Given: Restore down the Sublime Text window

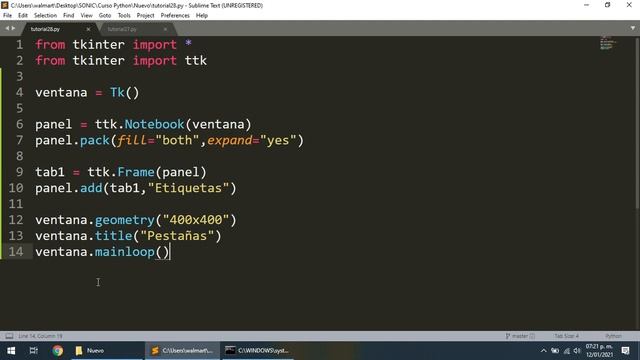Looking at the screenshot, I should click(x=607, y=5).
